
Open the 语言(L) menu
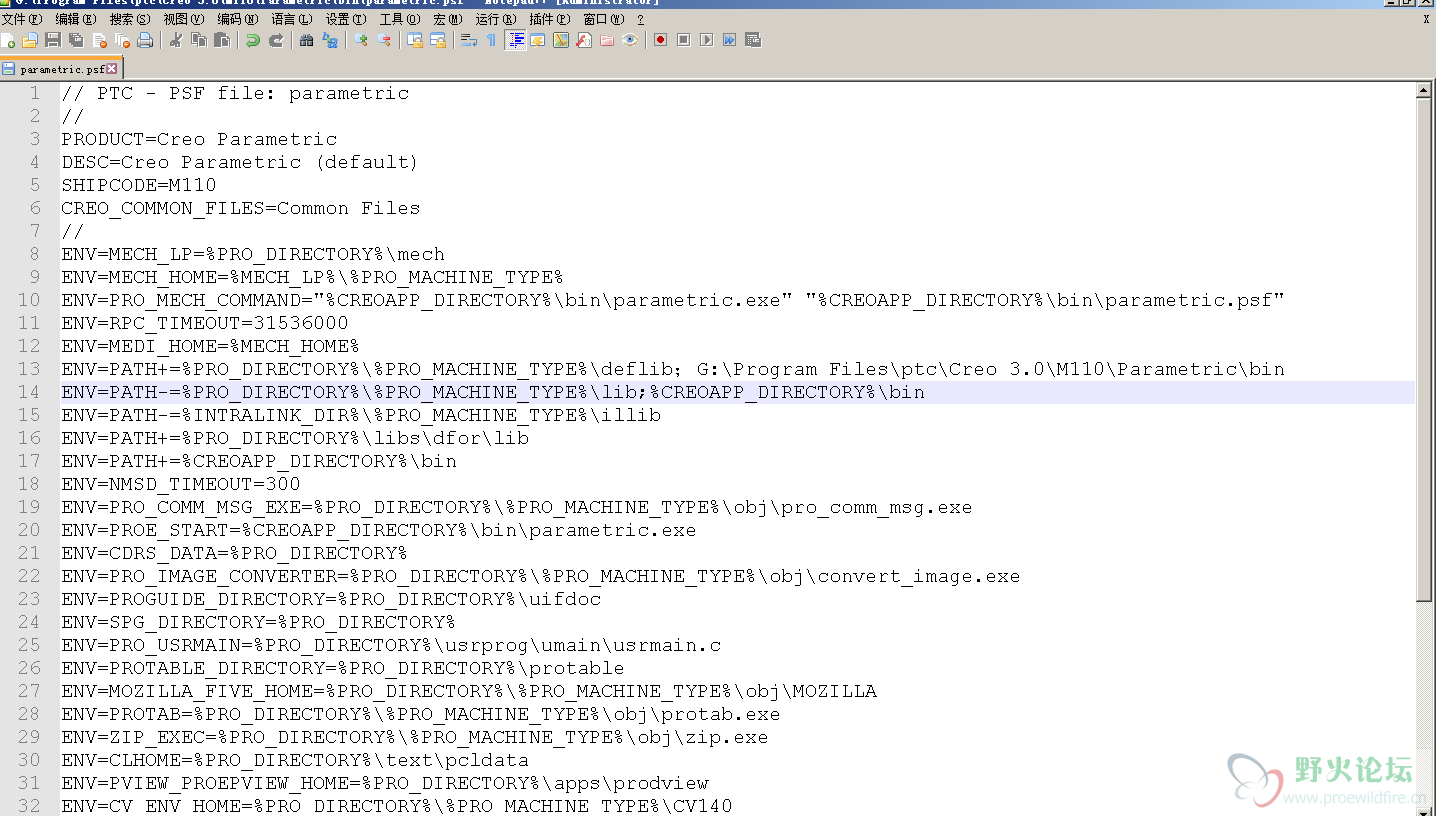pos(292,19)
